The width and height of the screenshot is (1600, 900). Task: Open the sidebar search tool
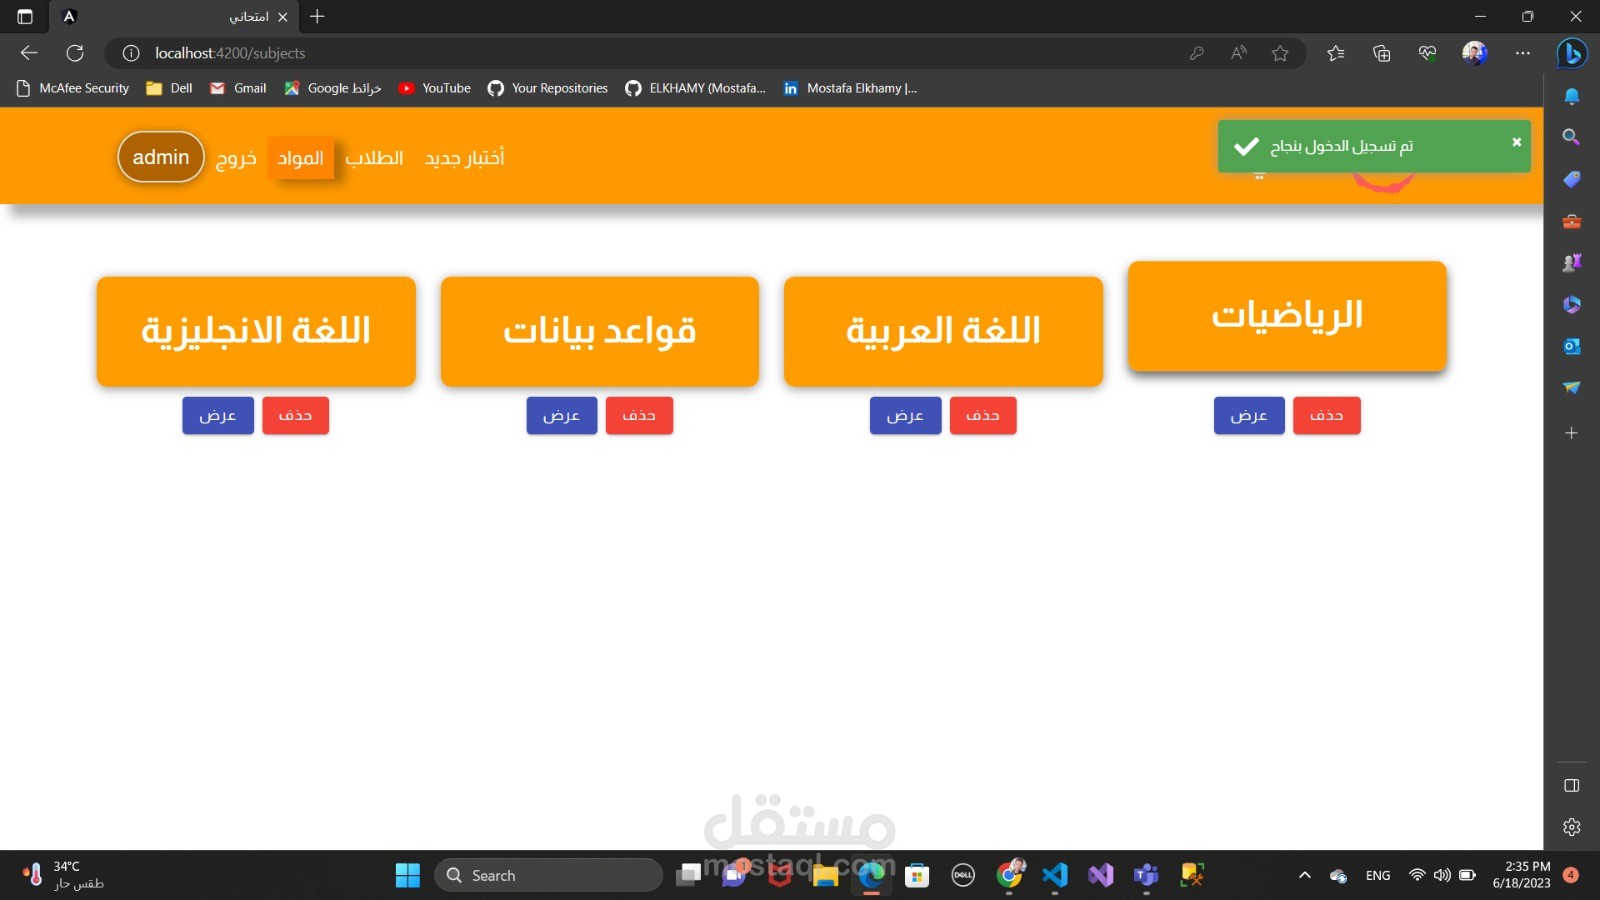[1572, 137]
